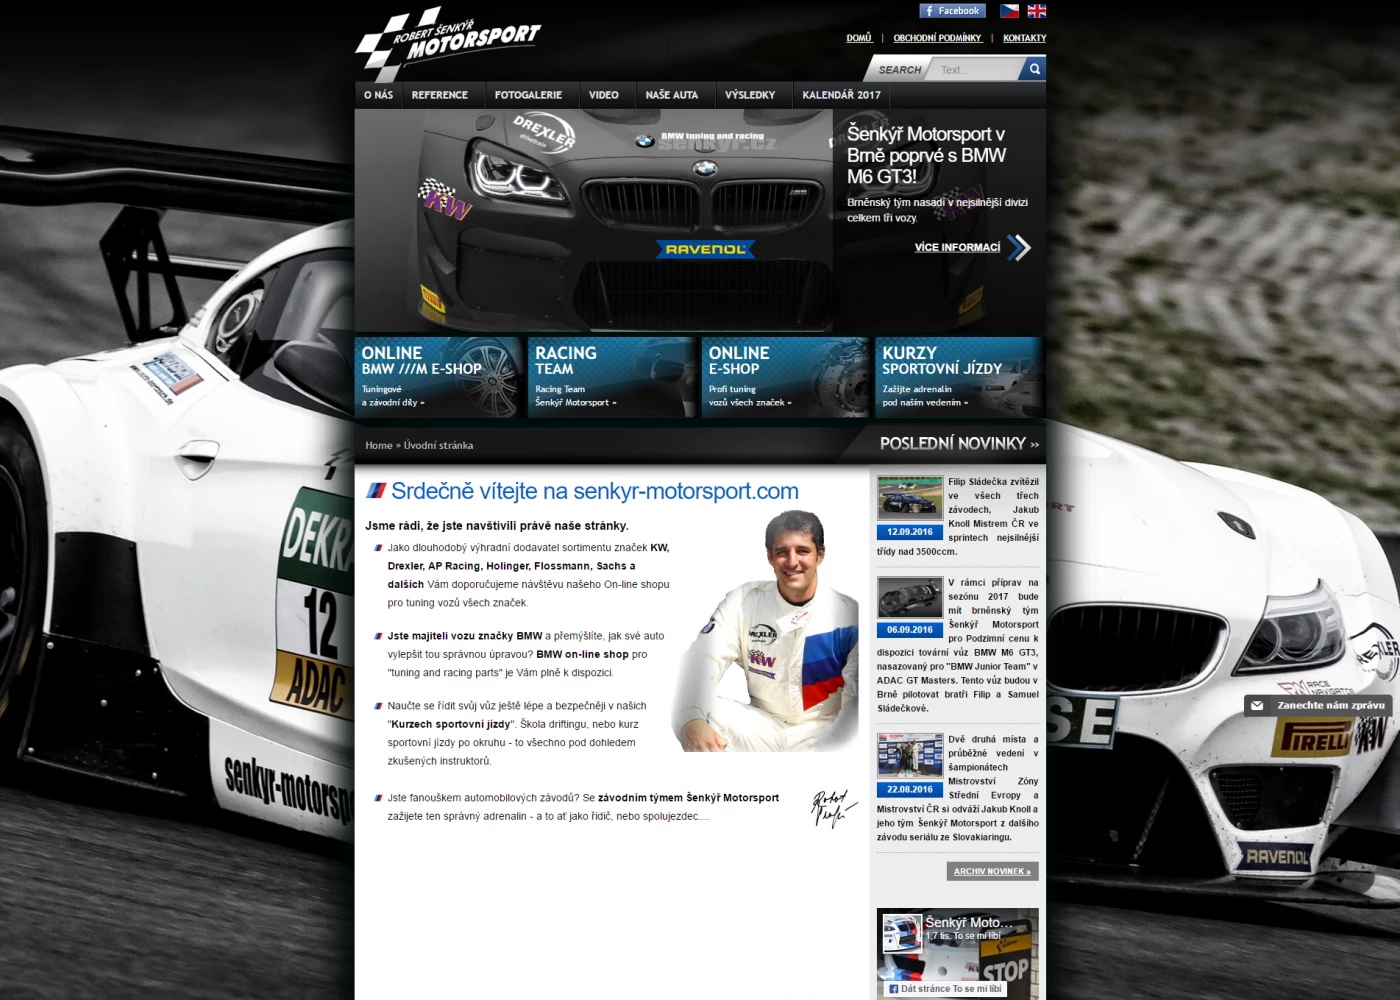The image size is (1400, 1000).
Task: Click the 'BMW on-line shop' bold text
Action: tap(582, 654)
